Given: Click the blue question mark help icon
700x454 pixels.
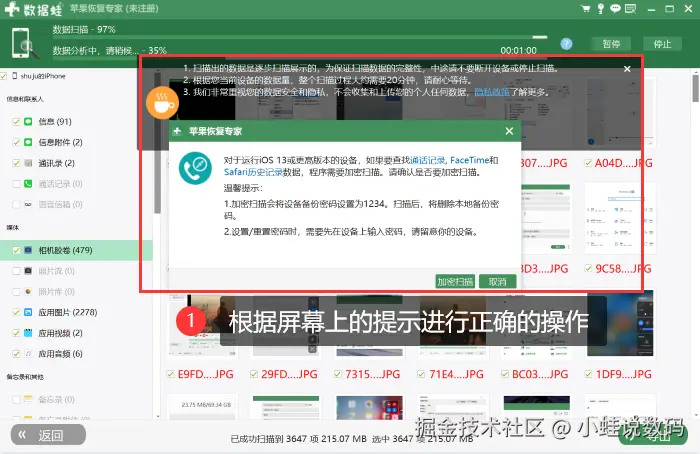Looking at the screenshot, I should [x=566, y=44].
